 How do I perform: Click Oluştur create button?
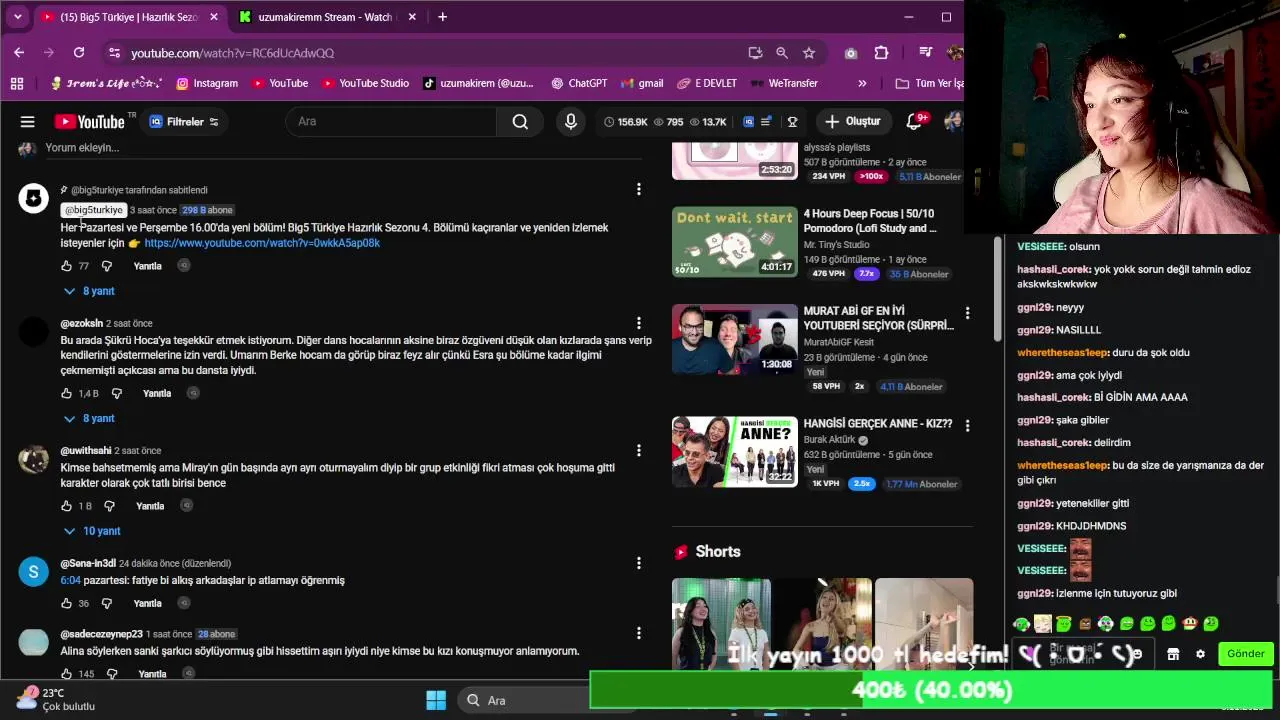click(x=852, y=122)
